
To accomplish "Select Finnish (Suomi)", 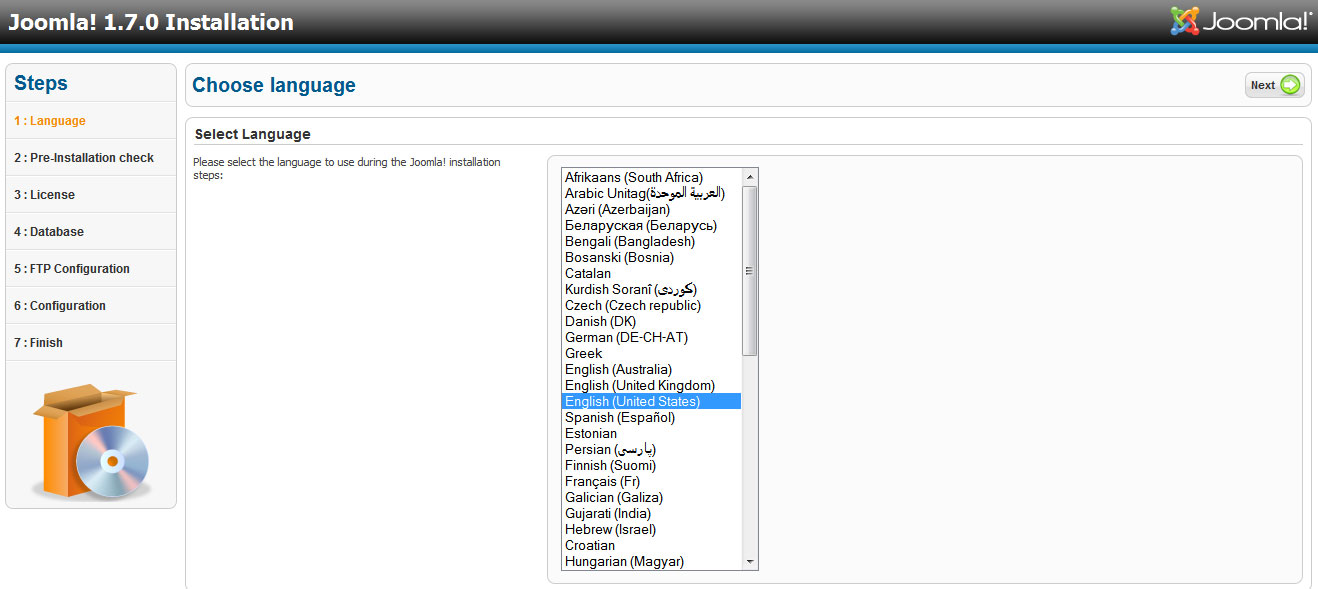I will click(652, 466).
